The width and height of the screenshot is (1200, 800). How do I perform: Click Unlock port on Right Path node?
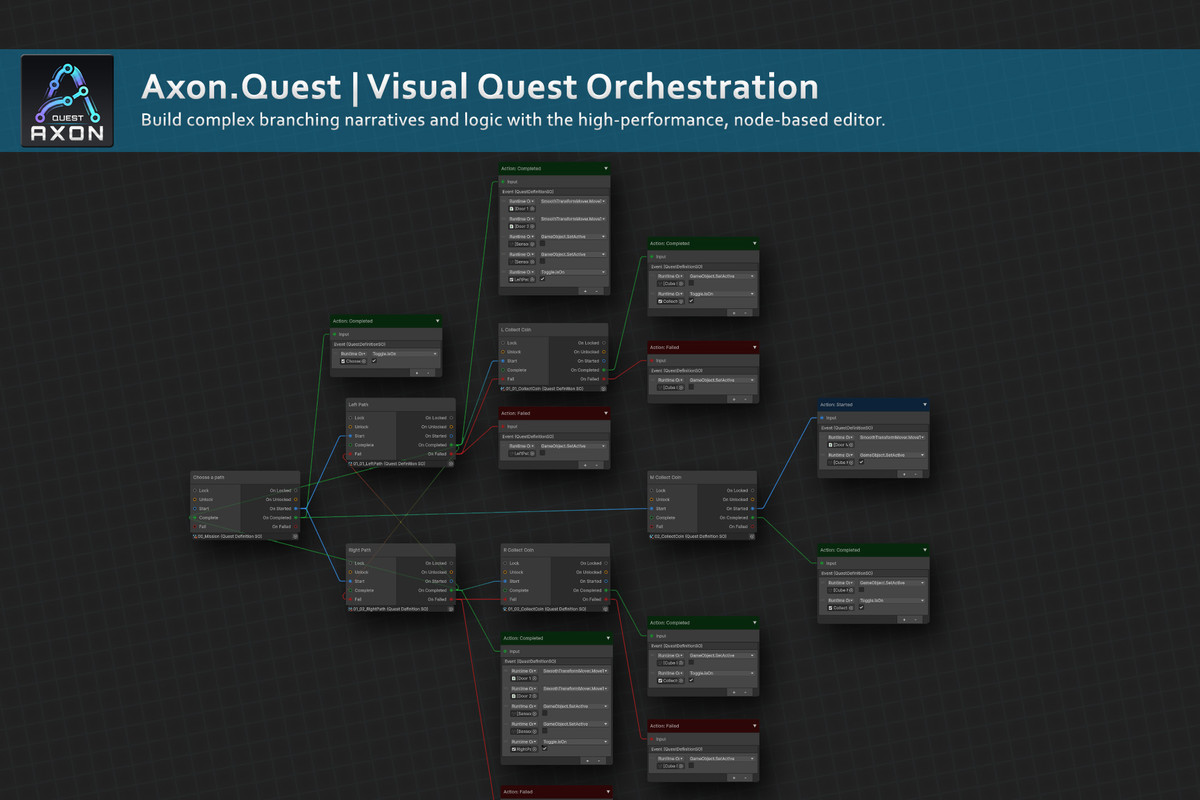click(349, 572)
